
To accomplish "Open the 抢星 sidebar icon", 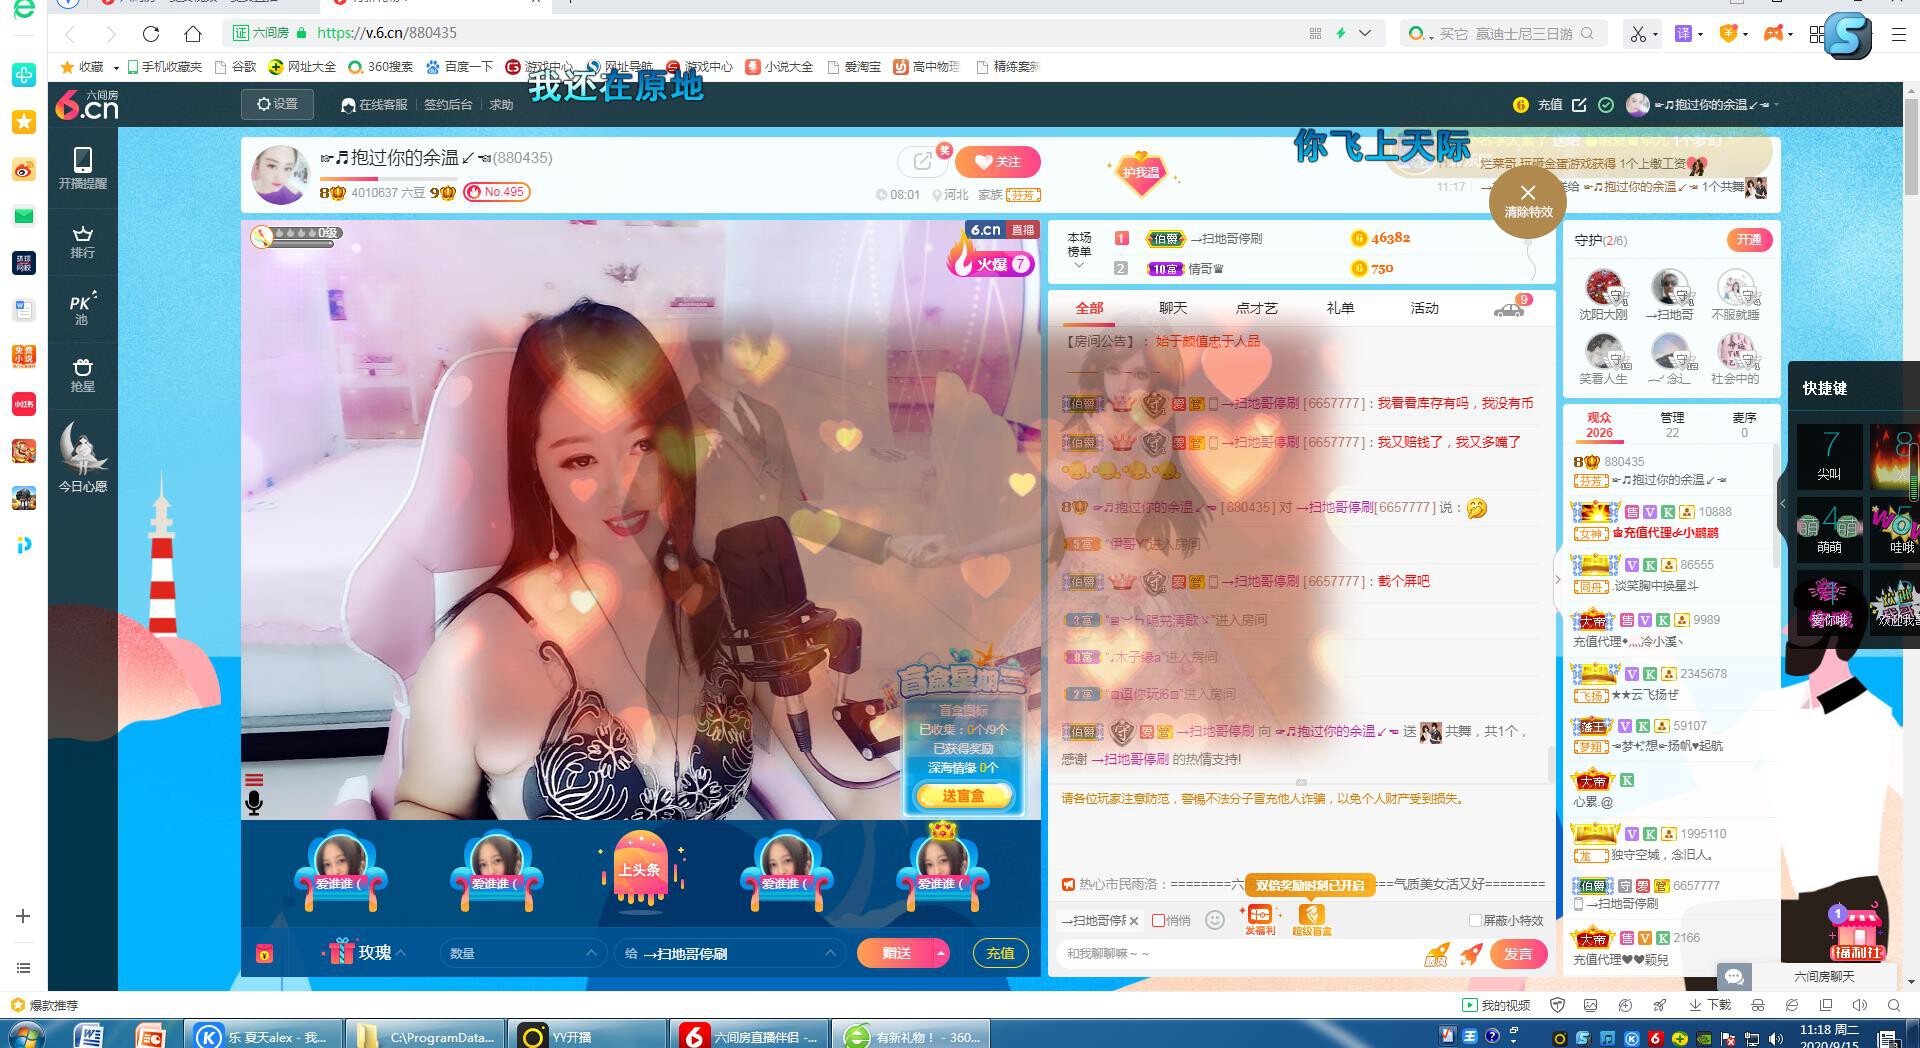I will (82, 375).
